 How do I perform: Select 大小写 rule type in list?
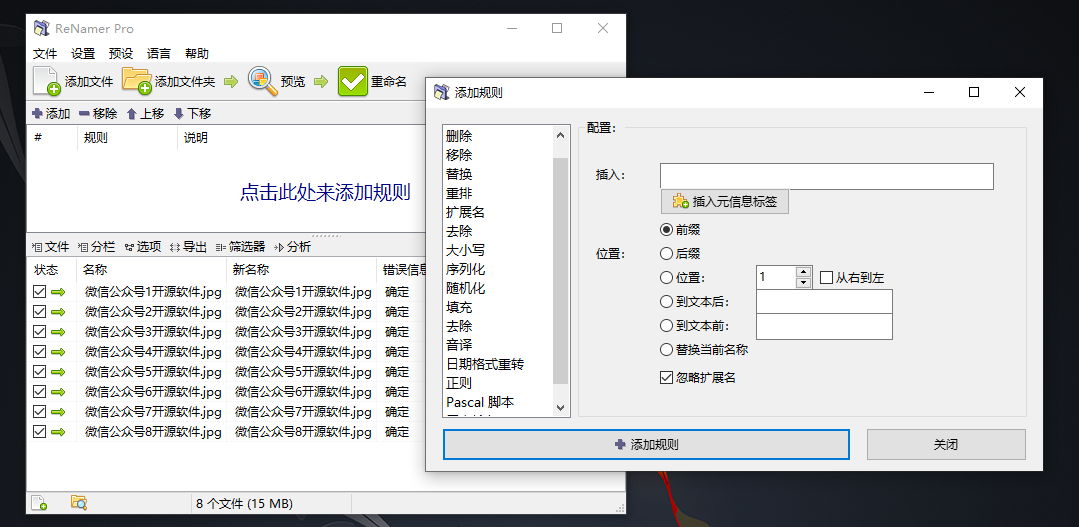(x=465, y=250)
